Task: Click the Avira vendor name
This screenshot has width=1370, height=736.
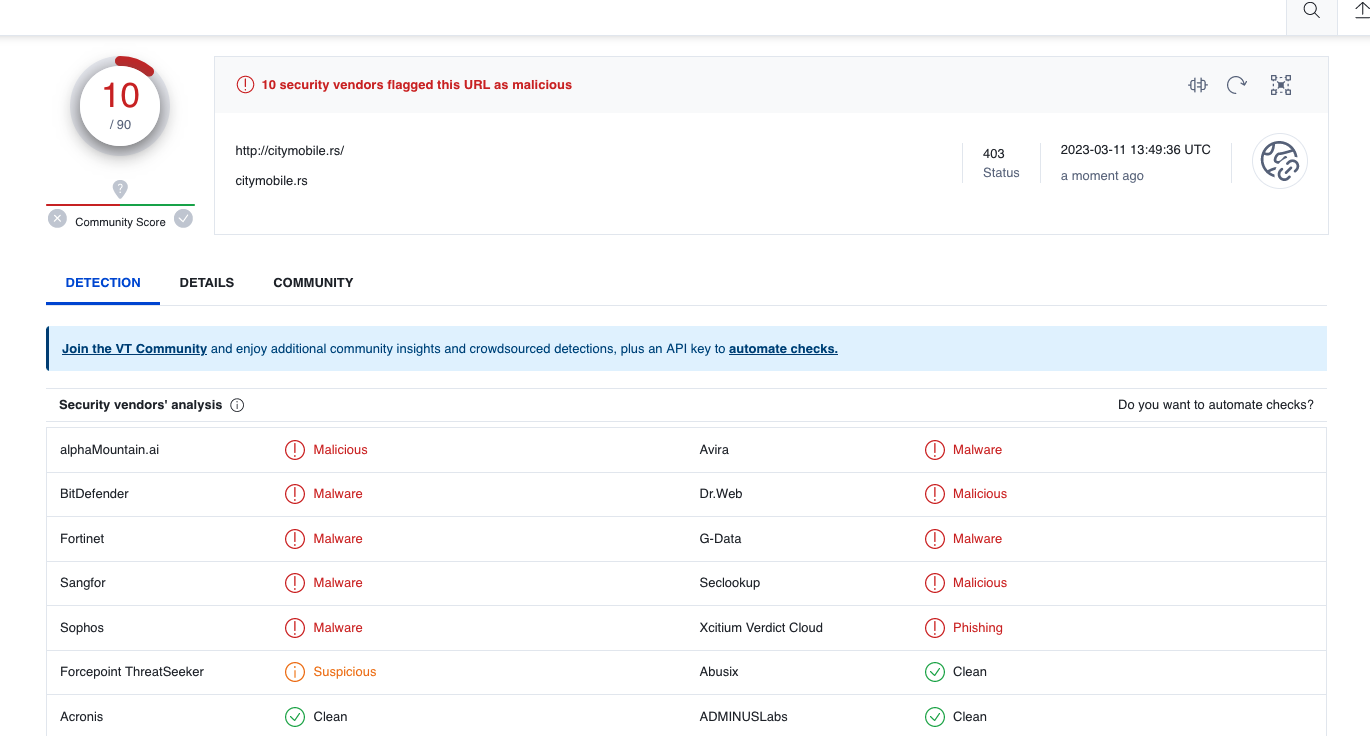Action: tap(714, 450)
